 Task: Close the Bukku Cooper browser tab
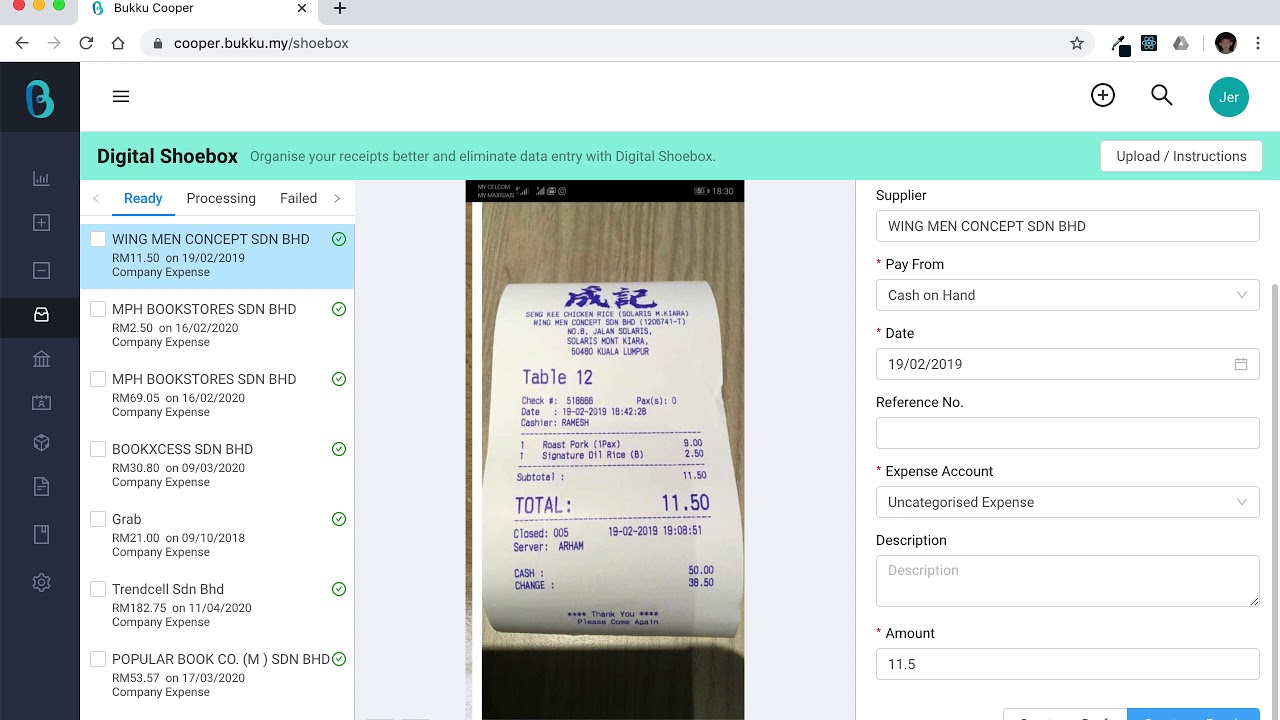pyautogui.click(x=302, y=9)
